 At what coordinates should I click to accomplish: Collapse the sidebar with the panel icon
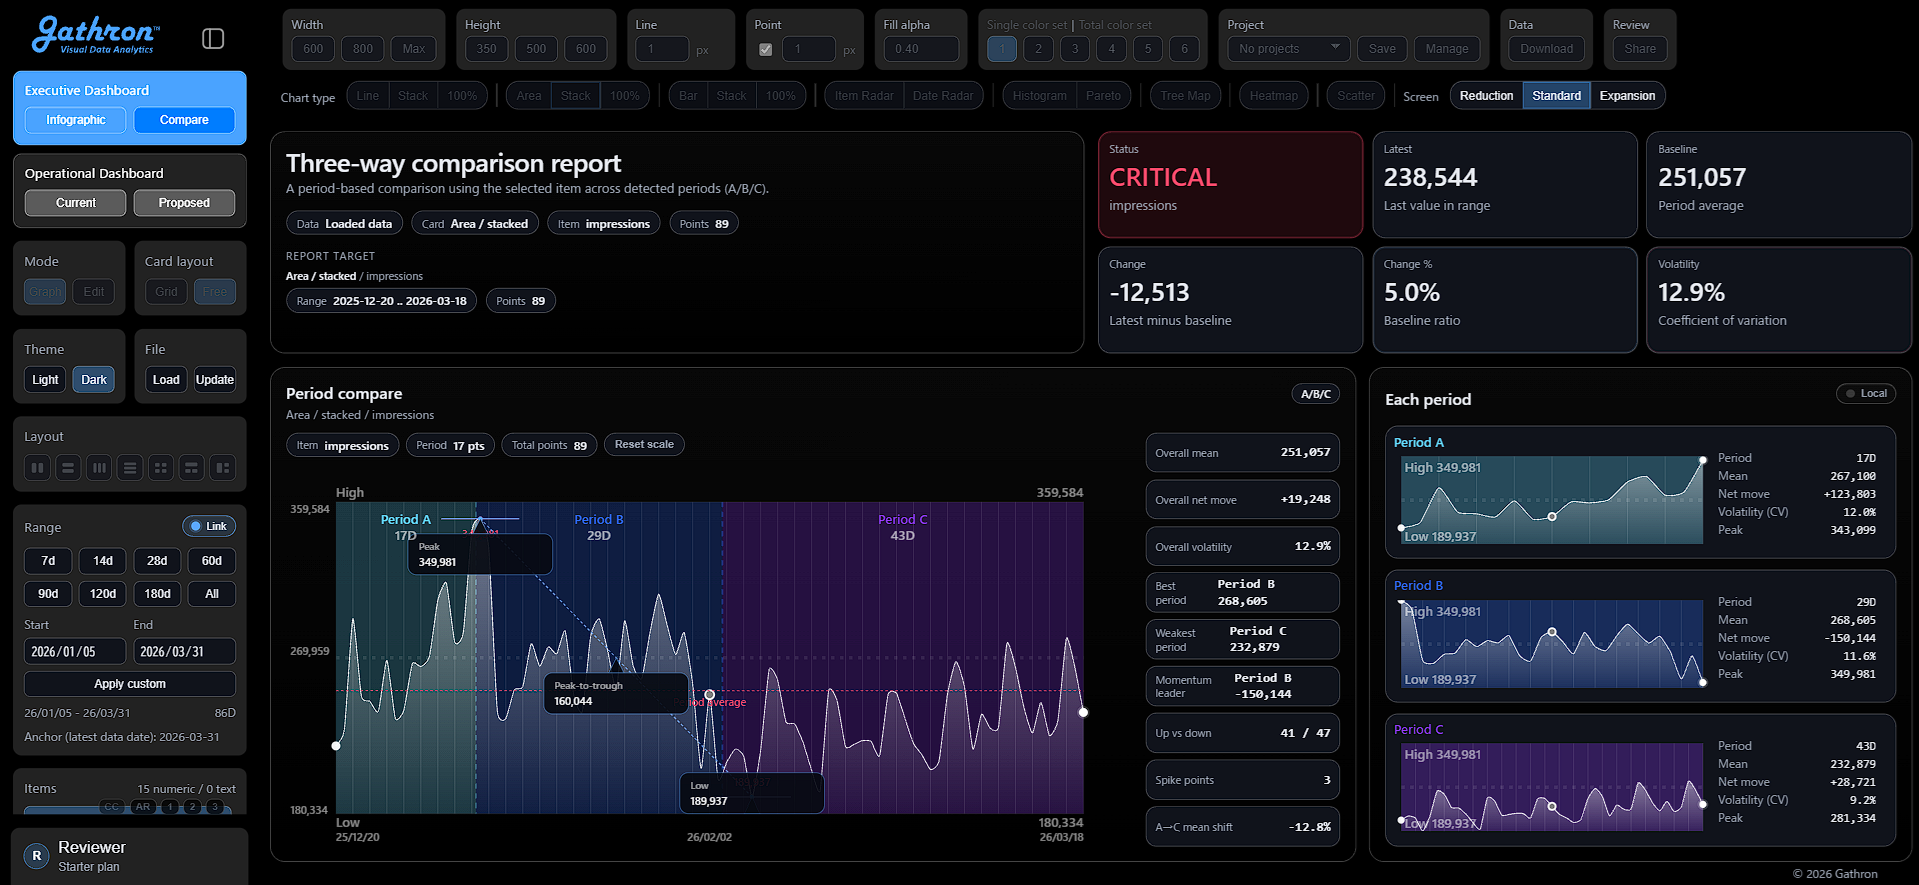pyautogui.click(x=213, y=38)
